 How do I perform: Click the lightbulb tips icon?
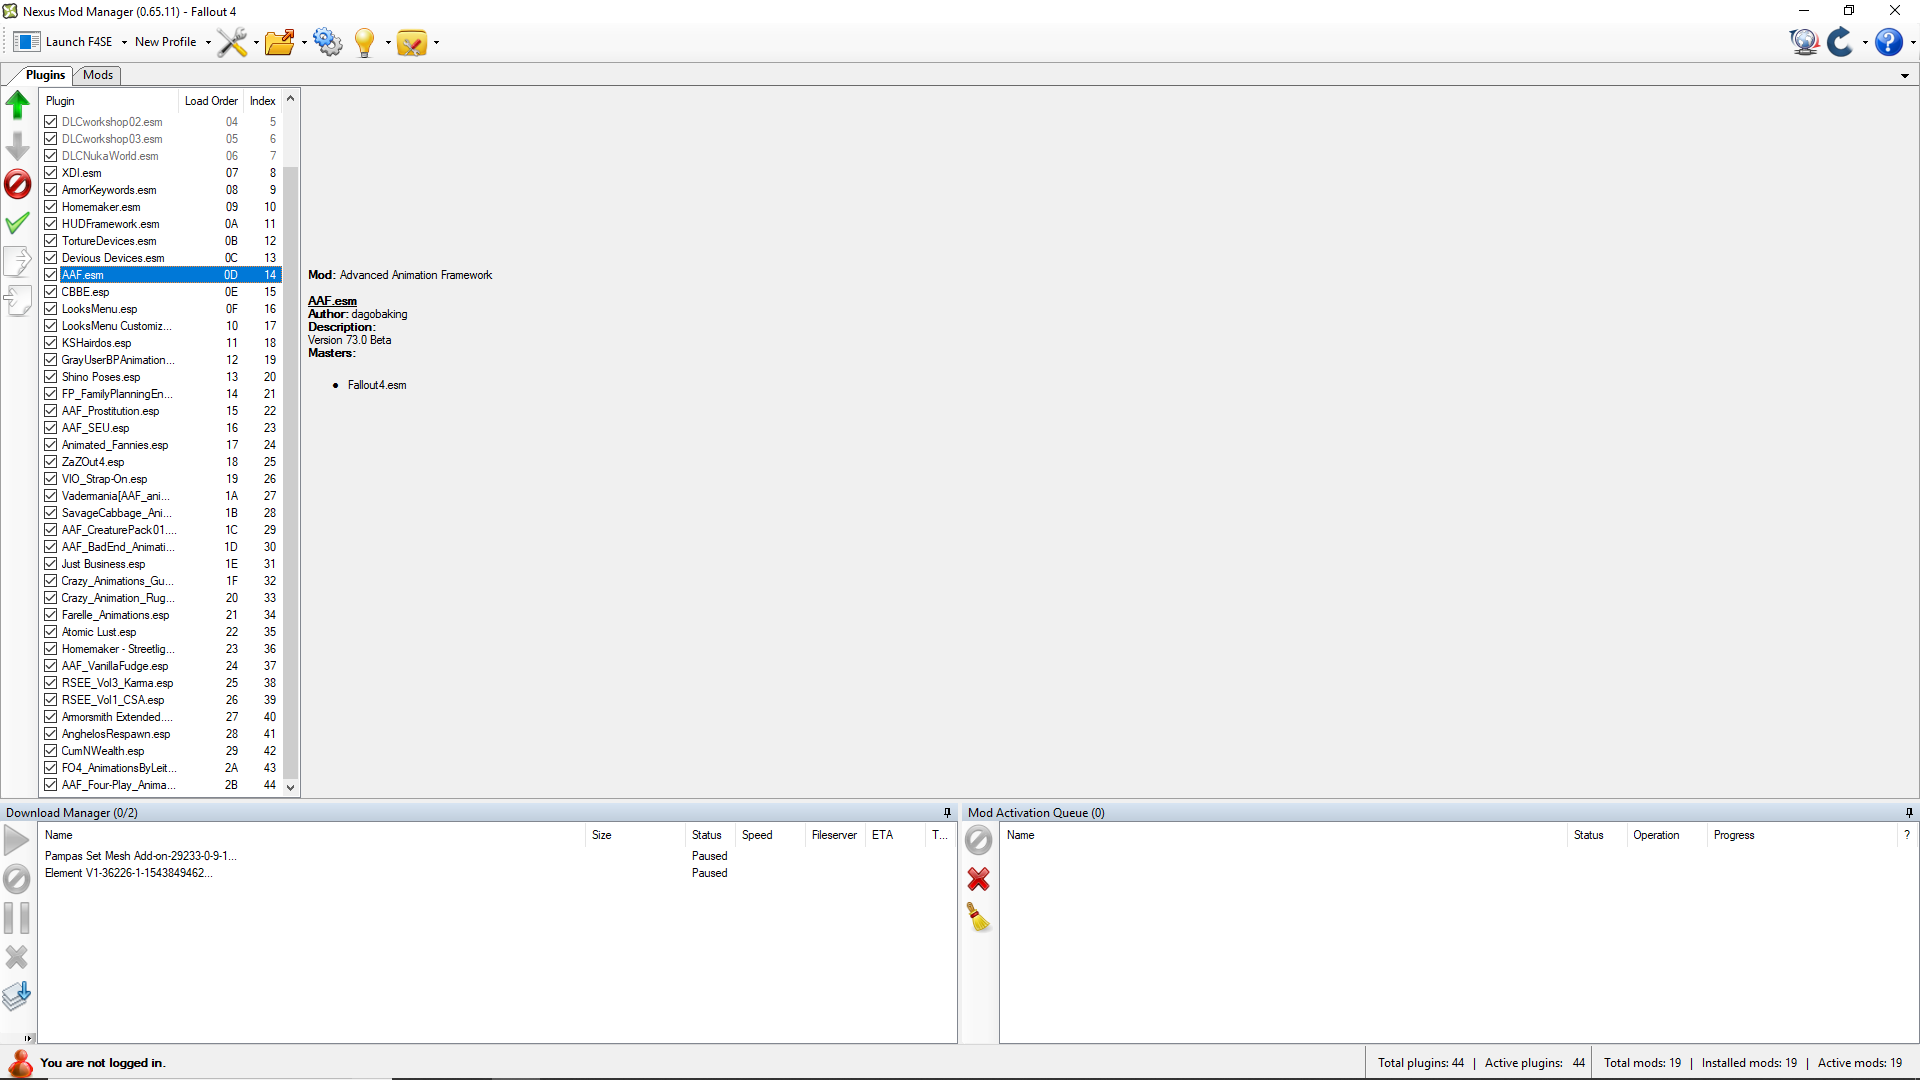365,42
